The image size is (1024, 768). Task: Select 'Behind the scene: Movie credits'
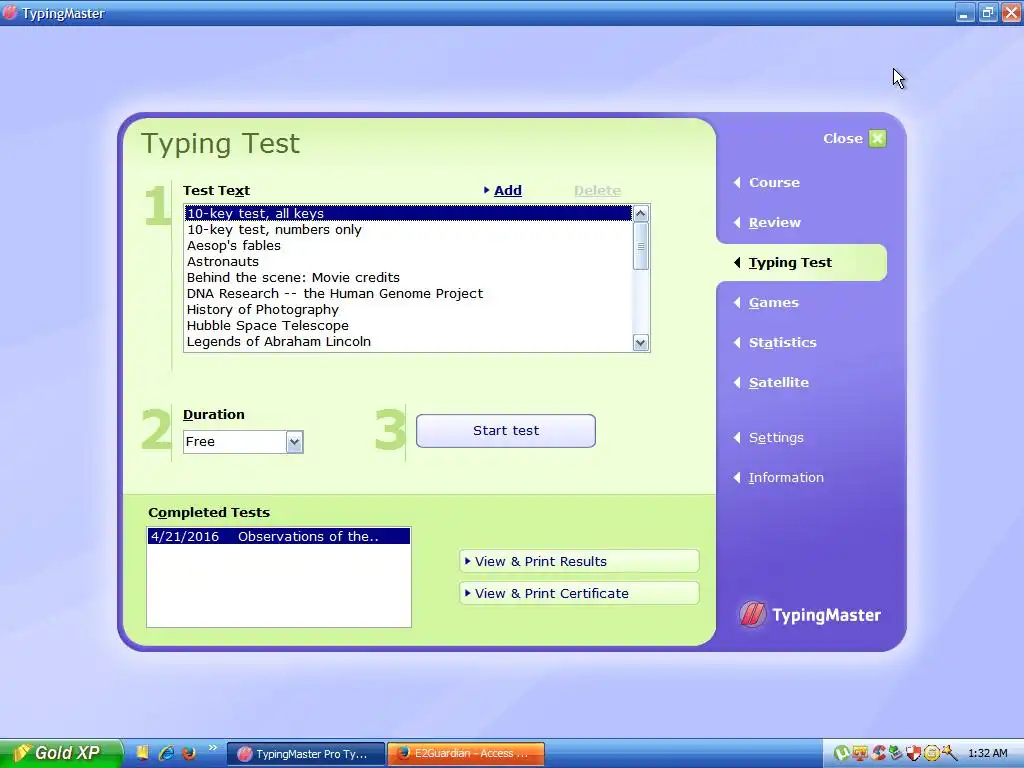point(408,278)
